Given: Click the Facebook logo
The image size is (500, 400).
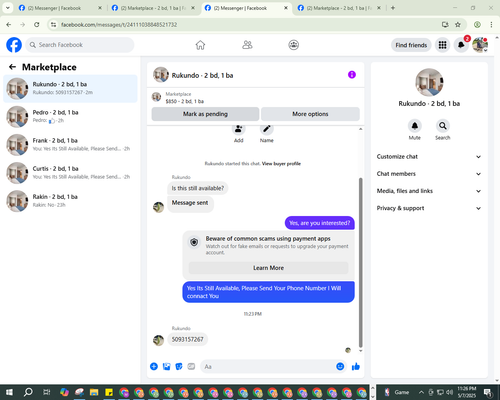Looking at the screenshot, I should pyautogui.click(x=14, y=45).
